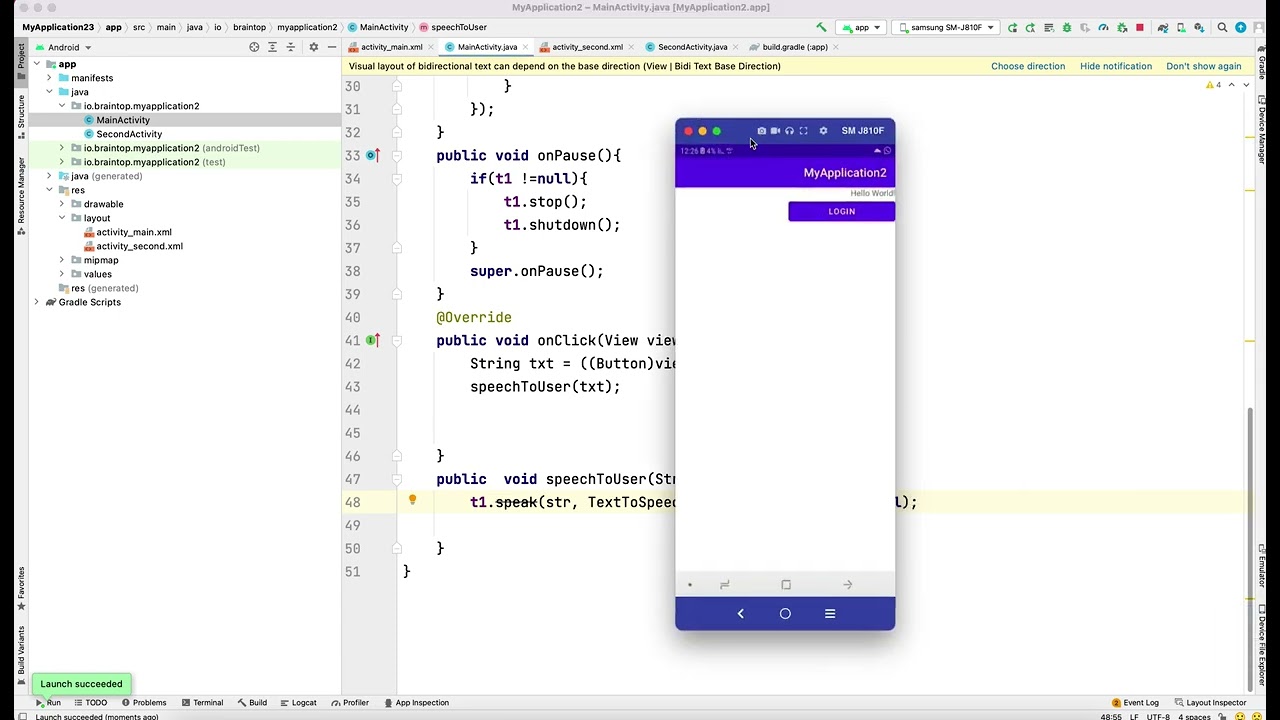Switch to the activity_main.xml editor tab

click(x=391, y=47)
